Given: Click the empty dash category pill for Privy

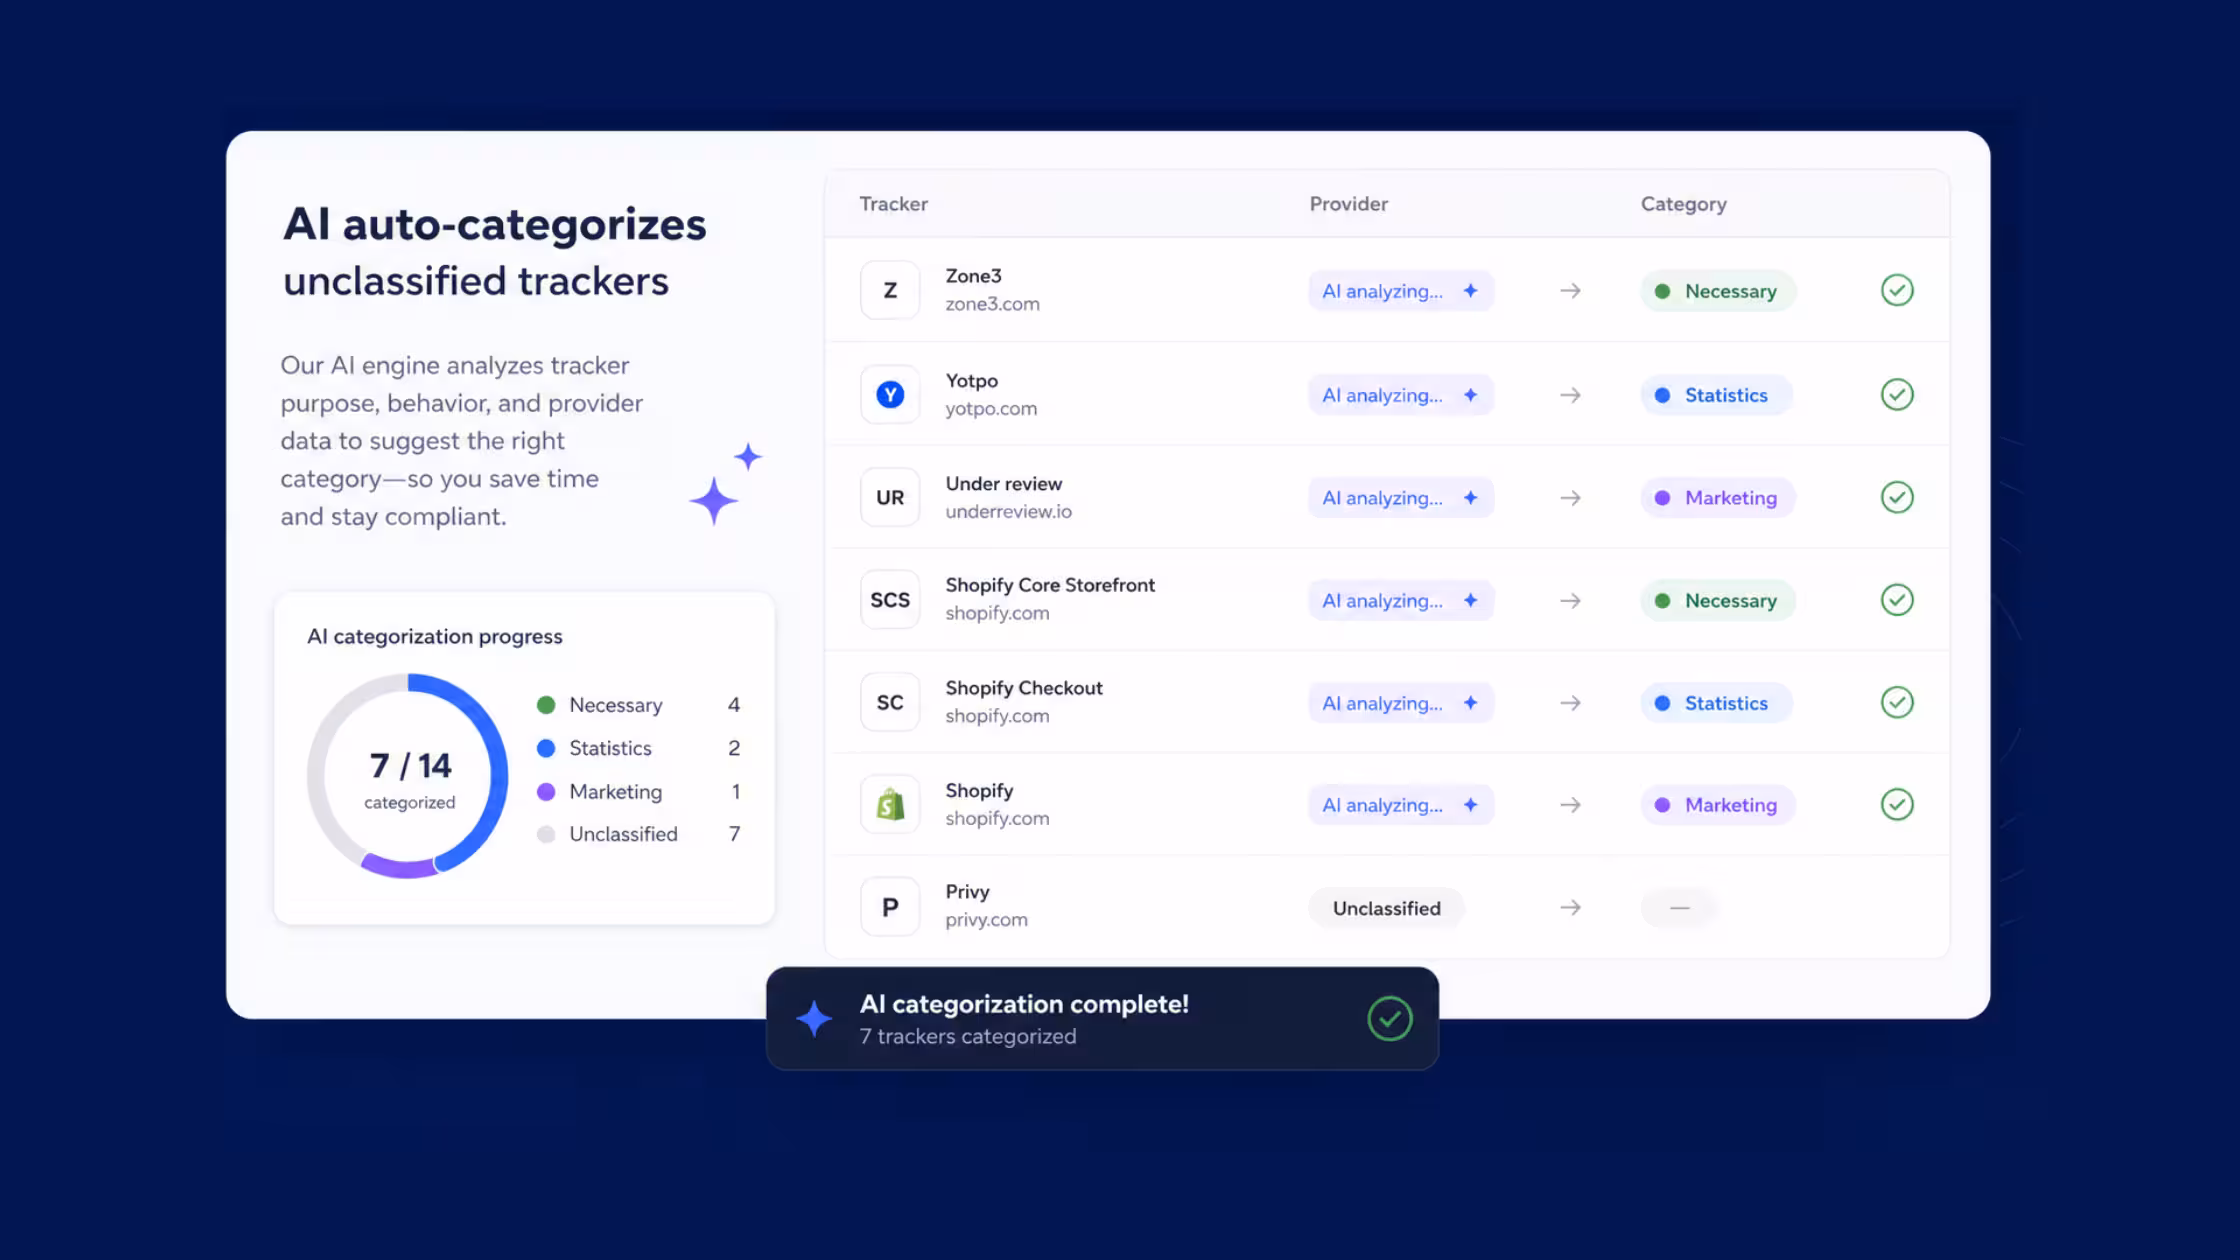Looking at the screenshot, I should [x=1680, y=908].
